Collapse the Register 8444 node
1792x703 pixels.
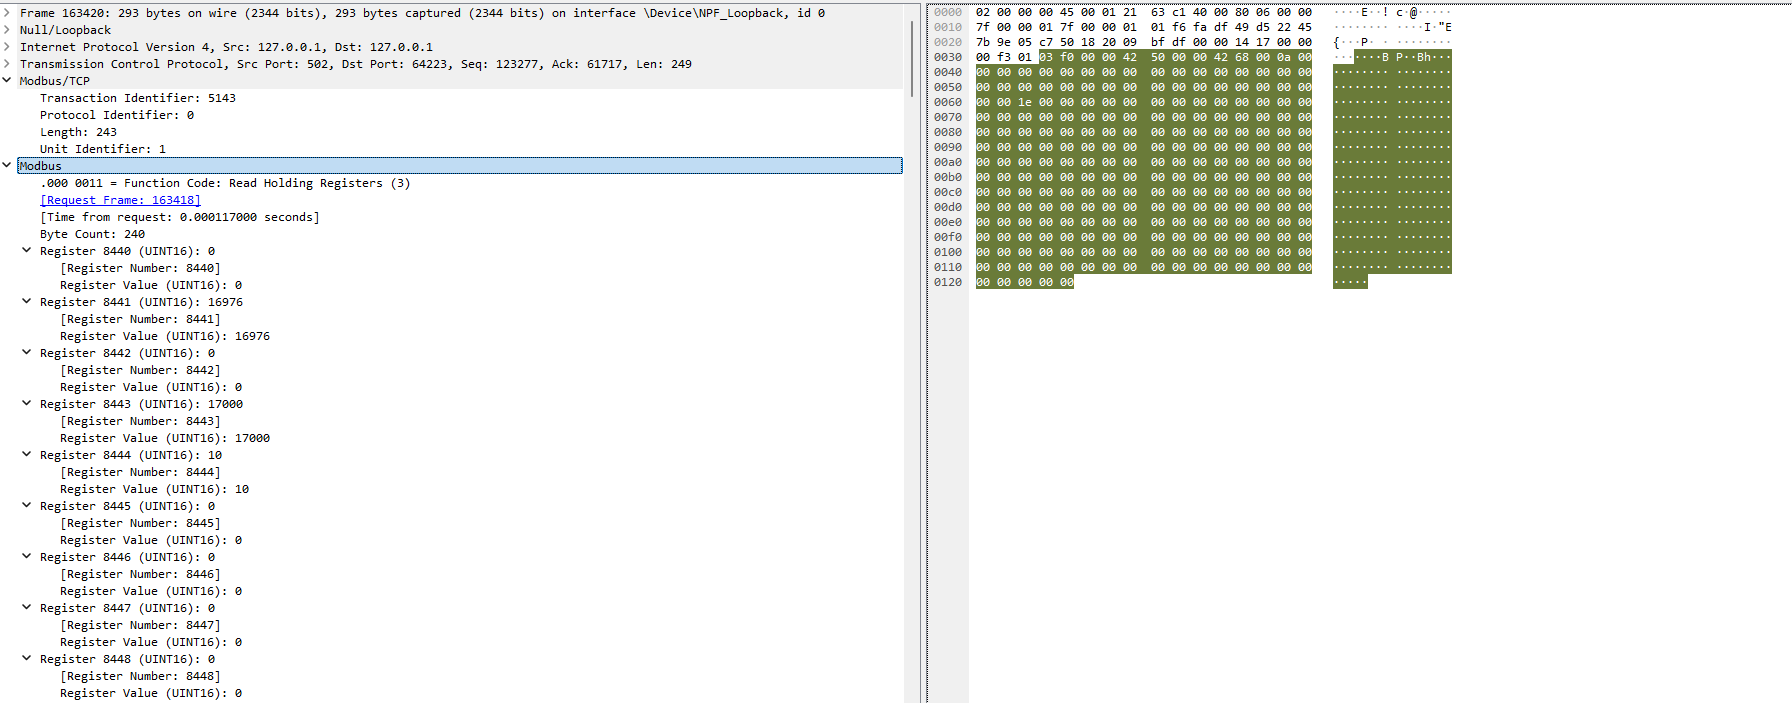[x=27, y=455]
